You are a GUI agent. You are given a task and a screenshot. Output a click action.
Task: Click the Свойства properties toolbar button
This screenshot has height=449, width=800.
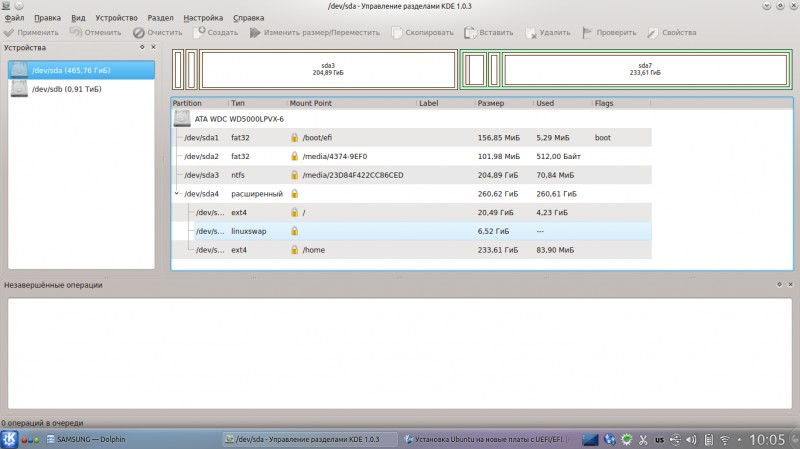pos(672,33)
